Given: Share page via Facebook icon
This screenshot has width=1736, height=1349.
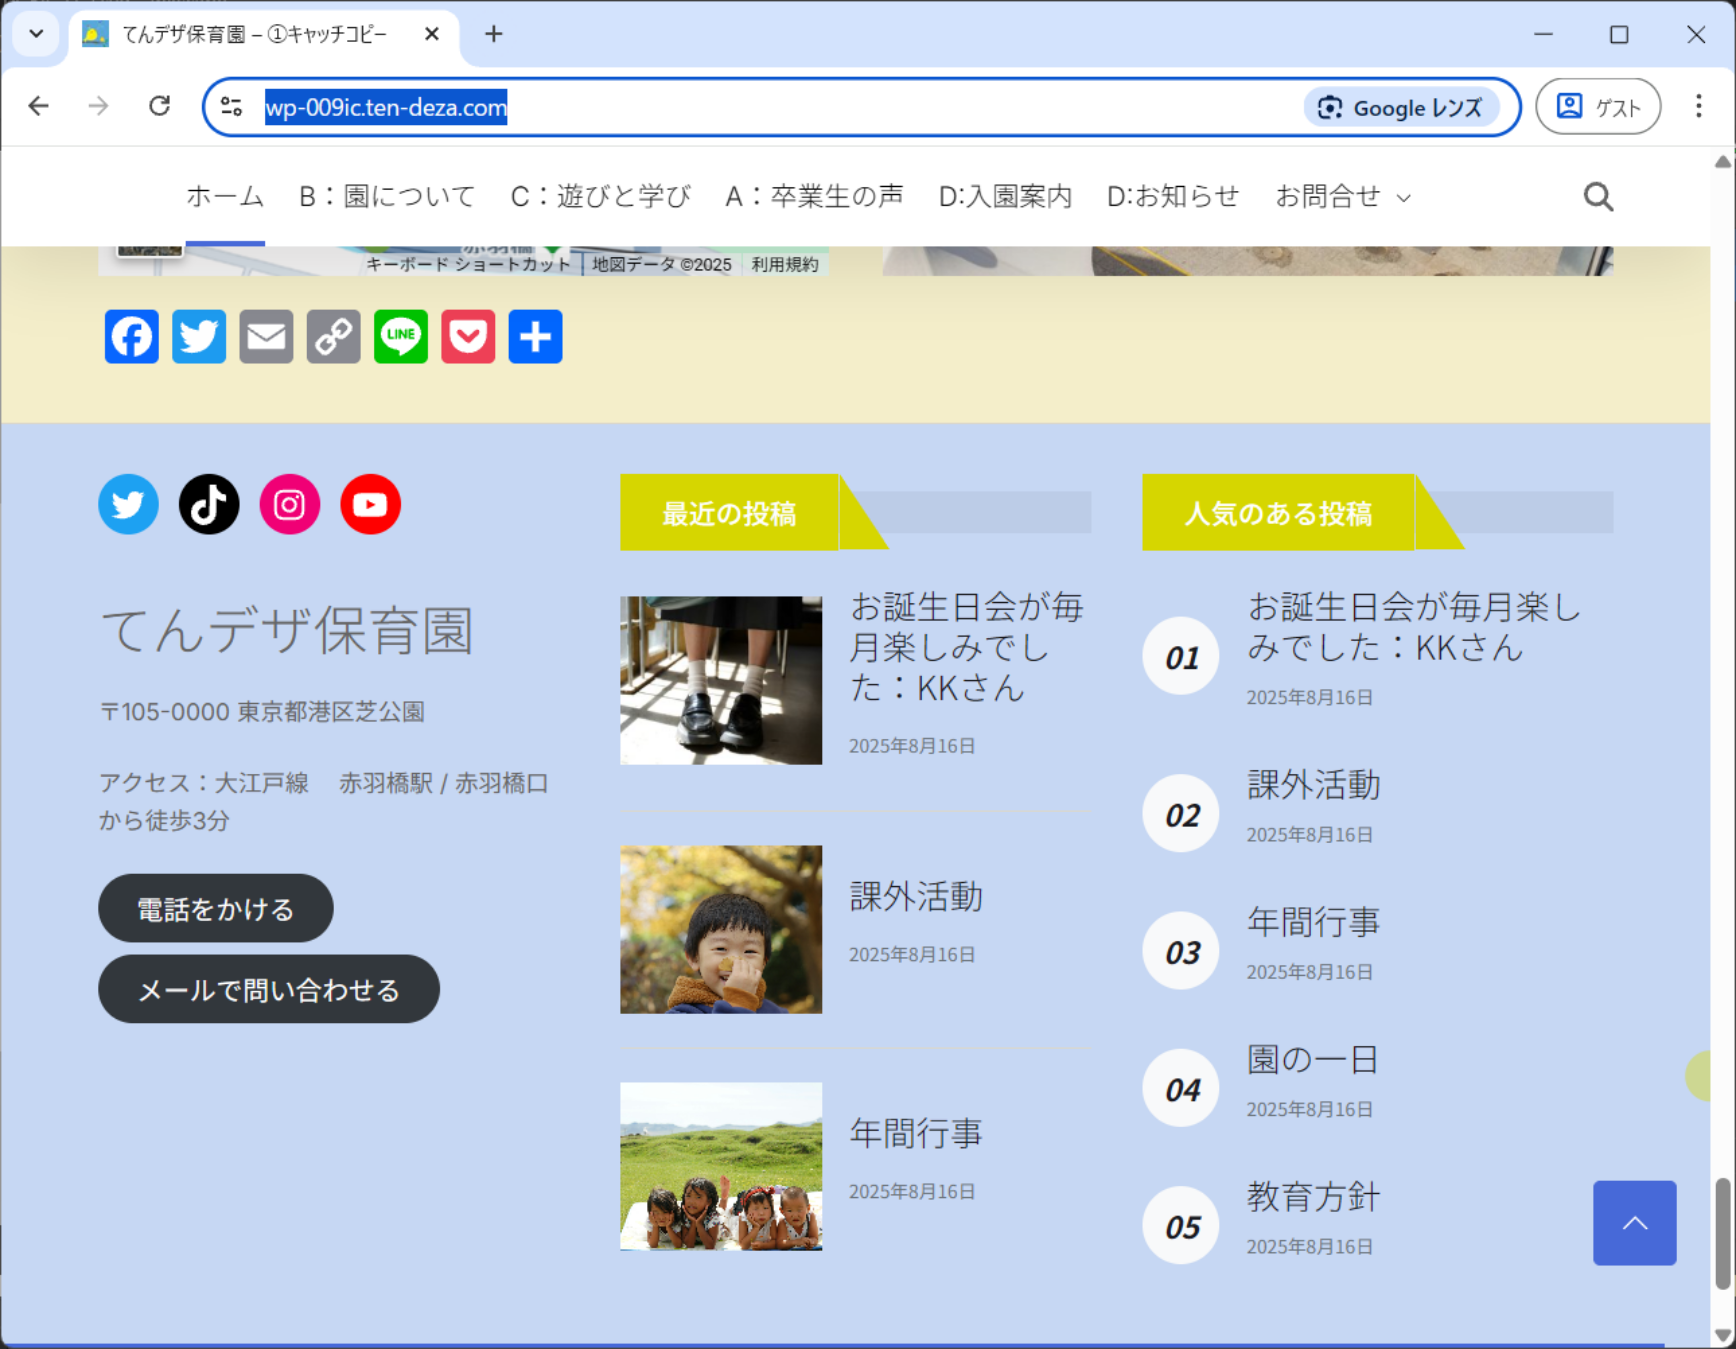Looking at the screenshot, I should pyautogui.click(x=131, y=337).
